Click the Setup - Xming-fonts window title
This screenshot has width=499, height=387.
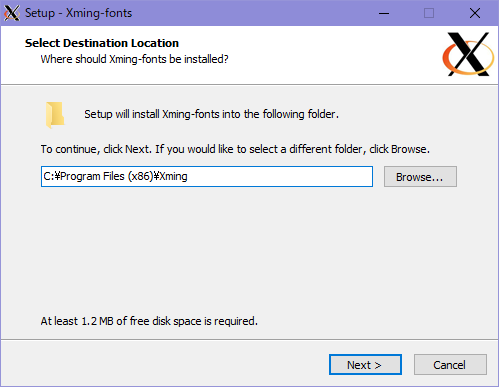[x=78, y=13]
